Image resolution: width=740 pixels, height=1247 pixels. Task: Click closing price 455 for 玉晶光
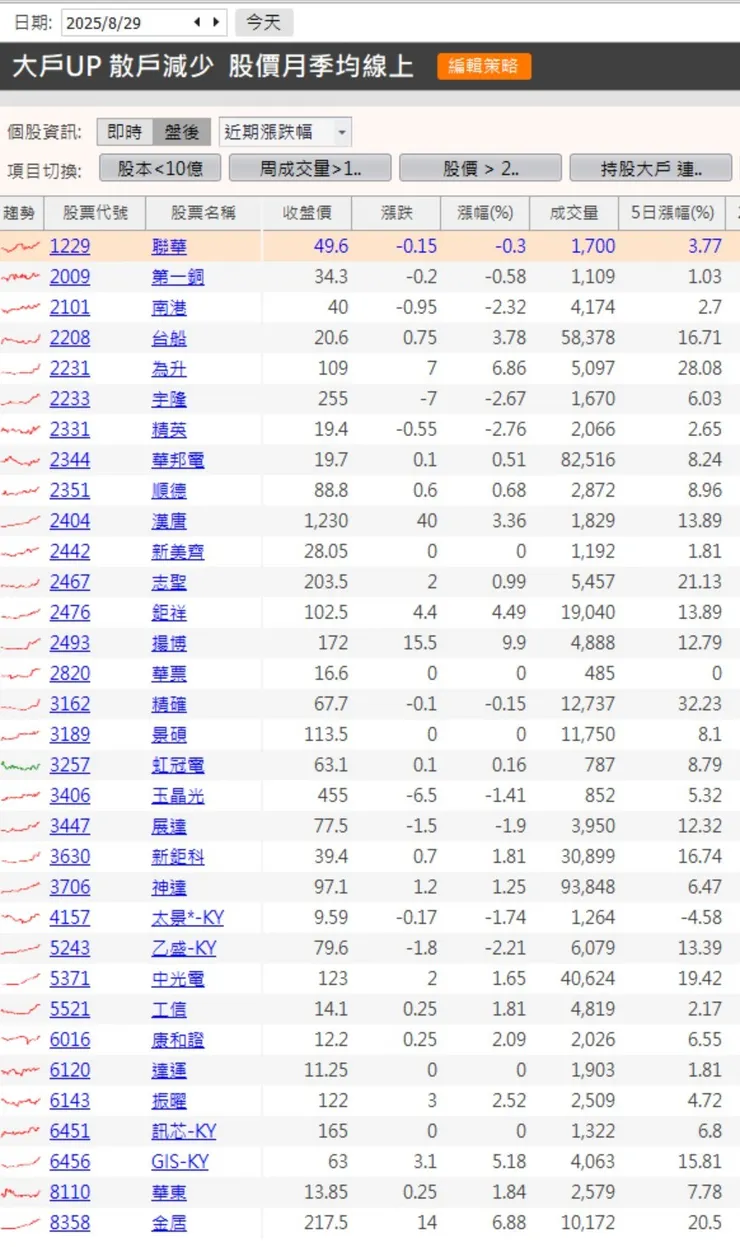[332, 795]
